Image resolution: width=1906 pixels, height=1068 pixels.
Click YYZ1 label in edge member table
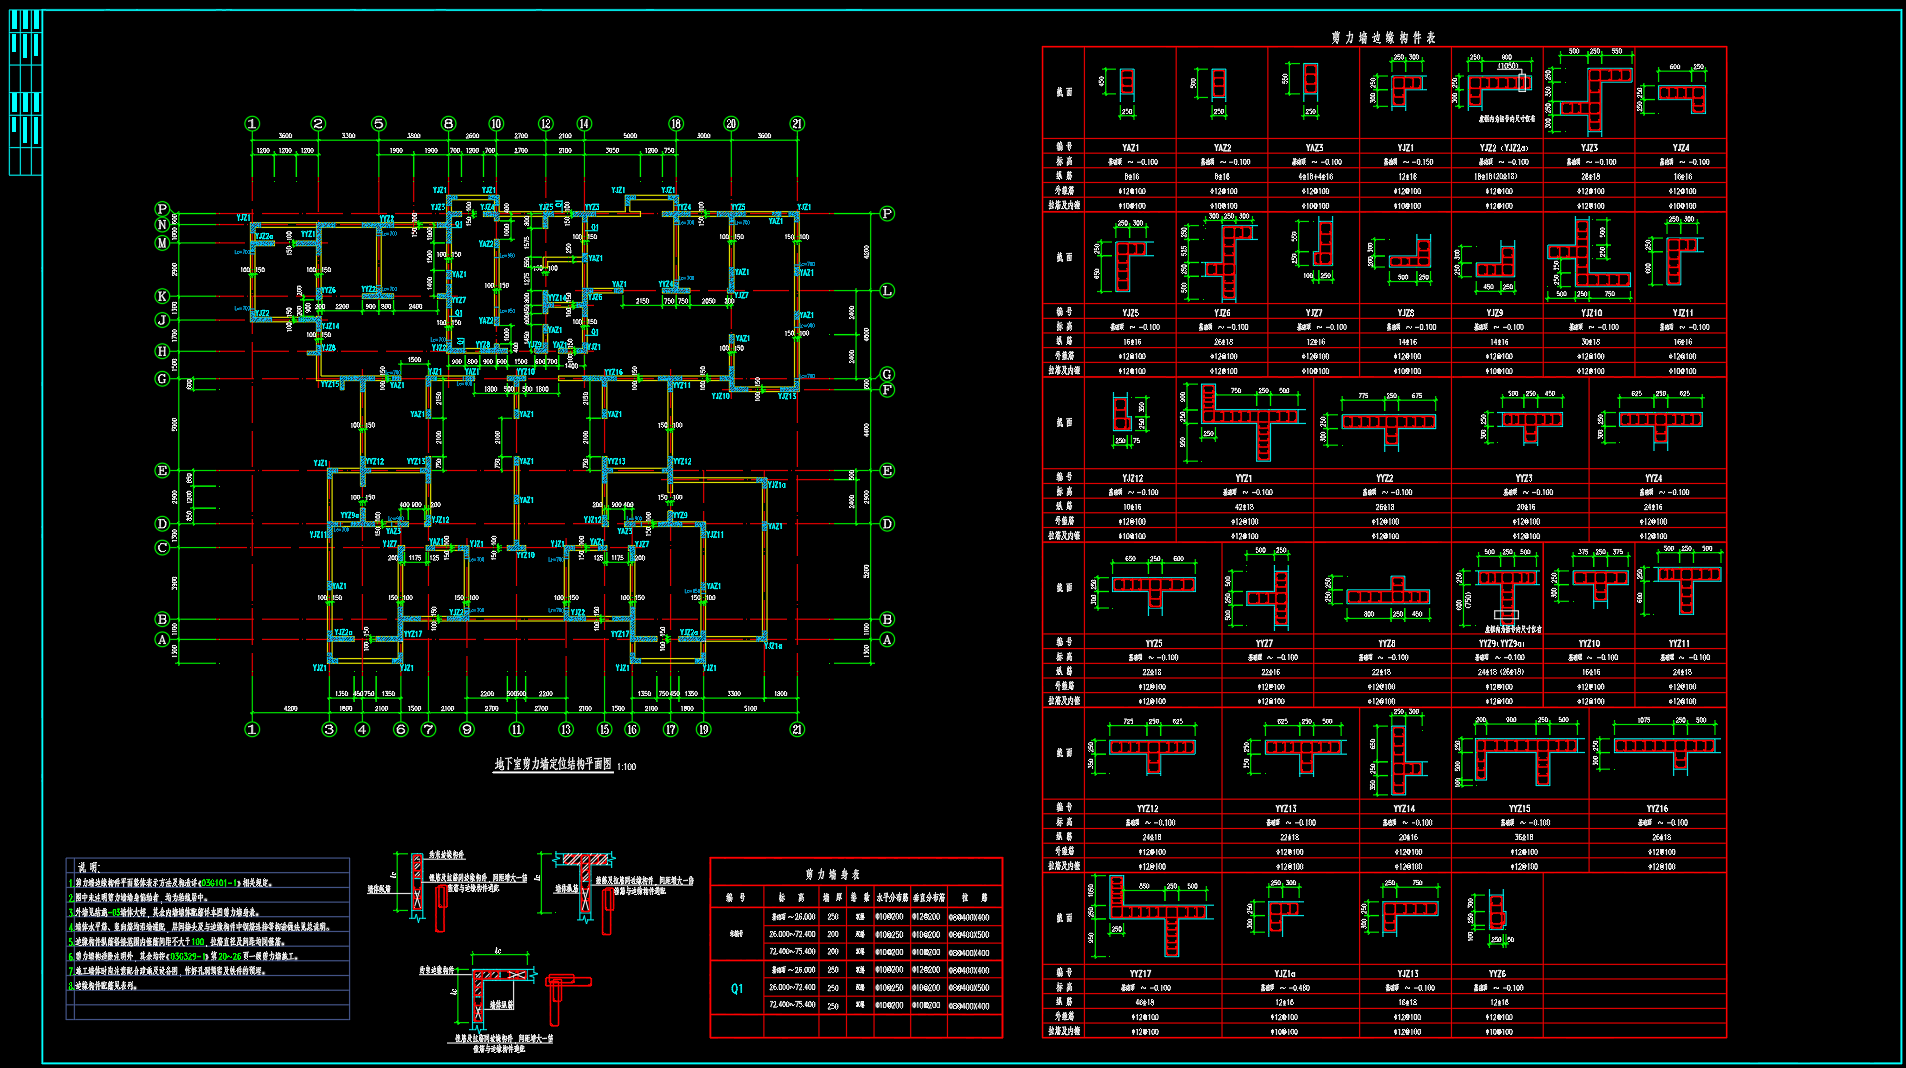click(1243, 479)
